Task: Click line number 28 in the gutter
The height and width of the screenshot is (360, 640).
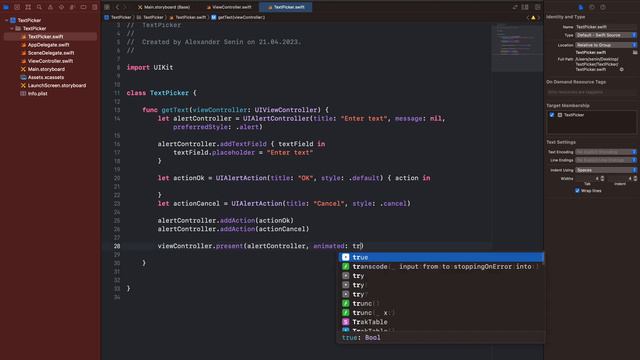Action: [117, 246]
